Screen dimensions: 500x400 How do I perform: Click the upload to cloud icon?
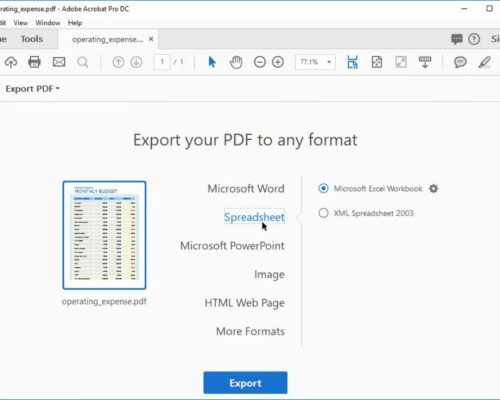[11, 62]
